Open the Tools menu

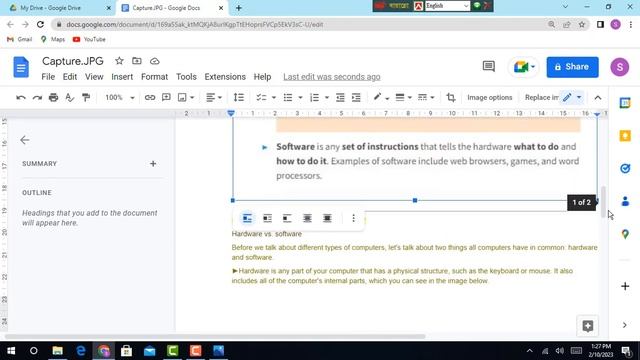186,77
